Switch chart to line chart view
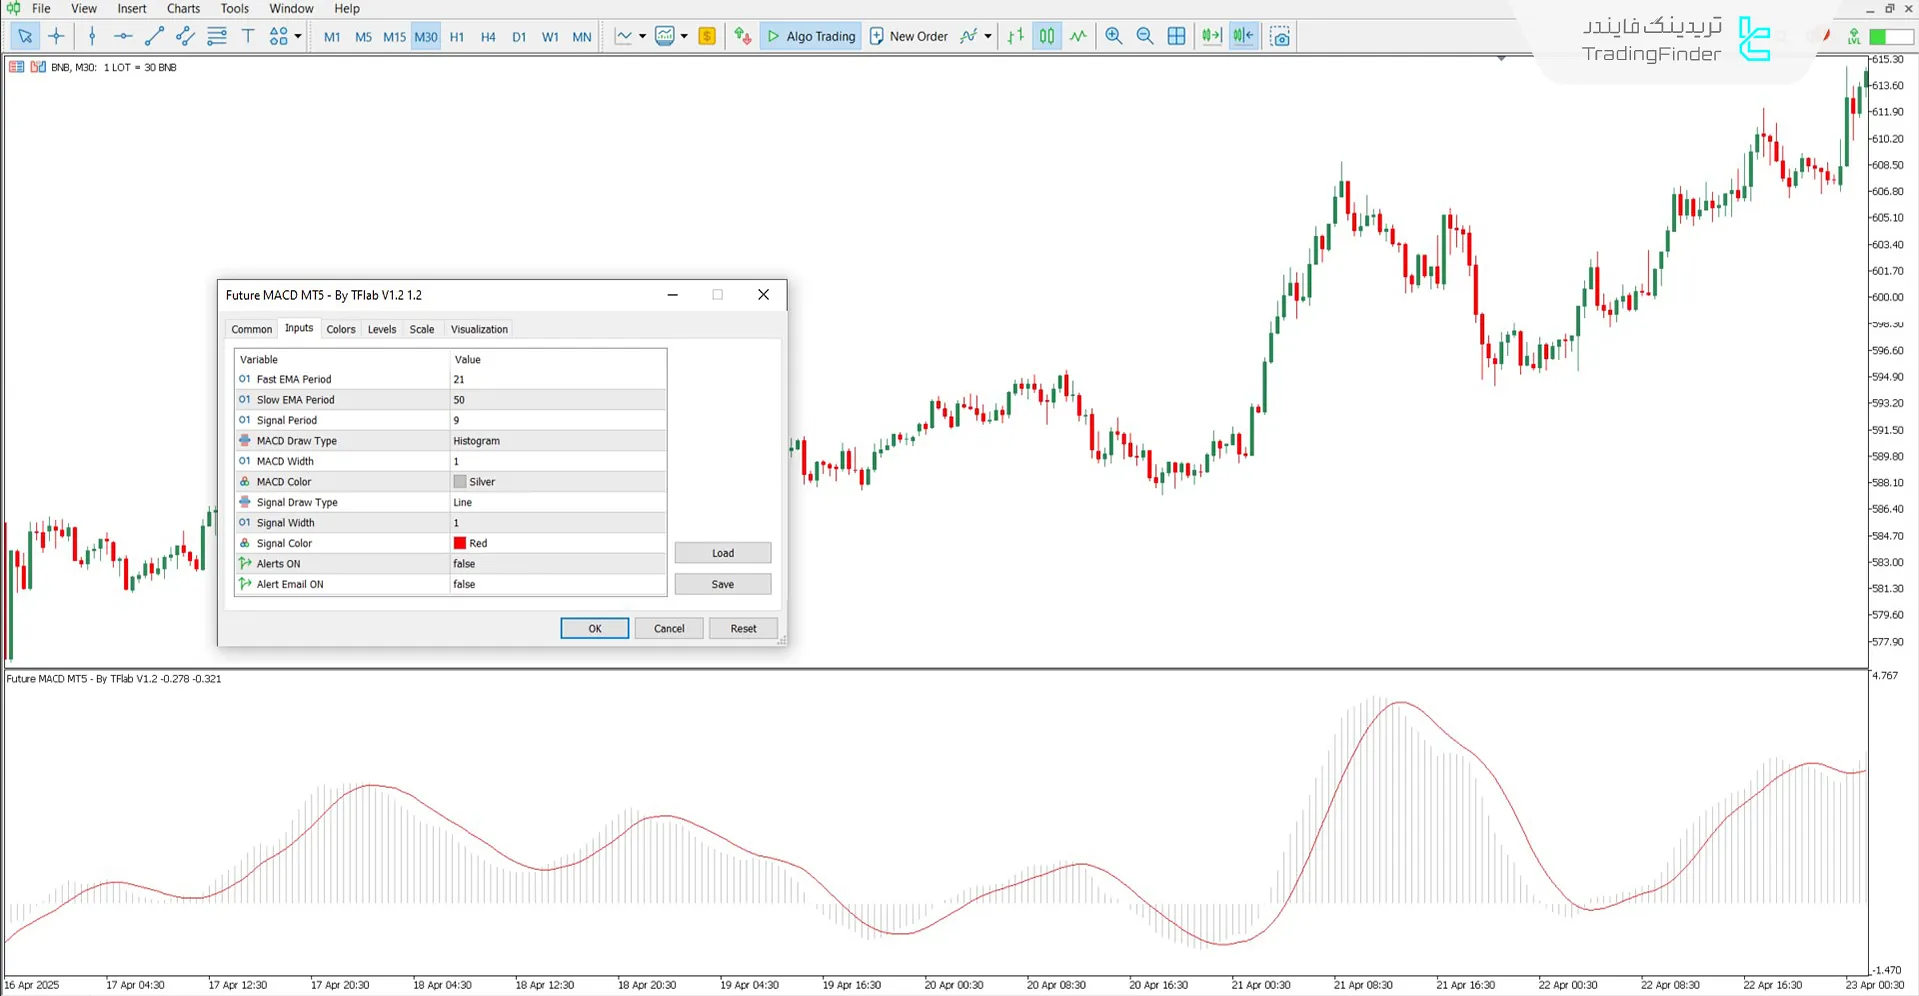Image resolution: width=1919 pixels, height=996 pixels. [x=1078, y=36]
